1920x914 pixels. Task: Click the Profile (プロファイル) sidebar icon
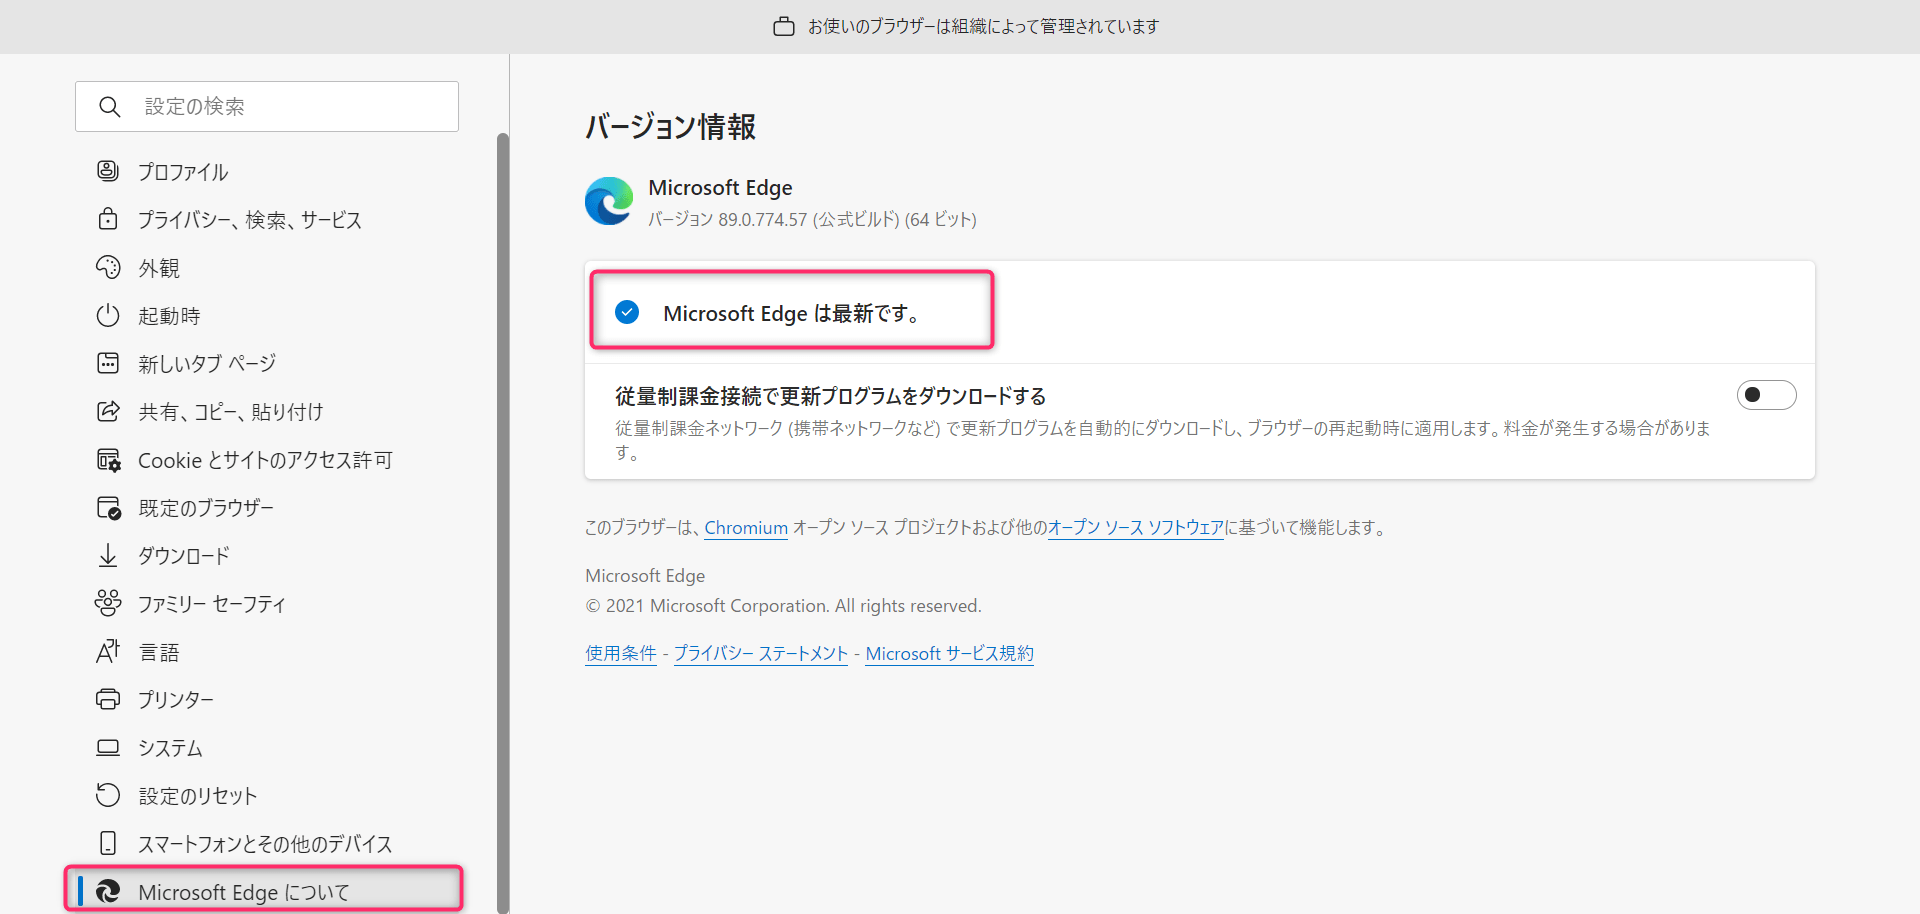tap(108, 171)
